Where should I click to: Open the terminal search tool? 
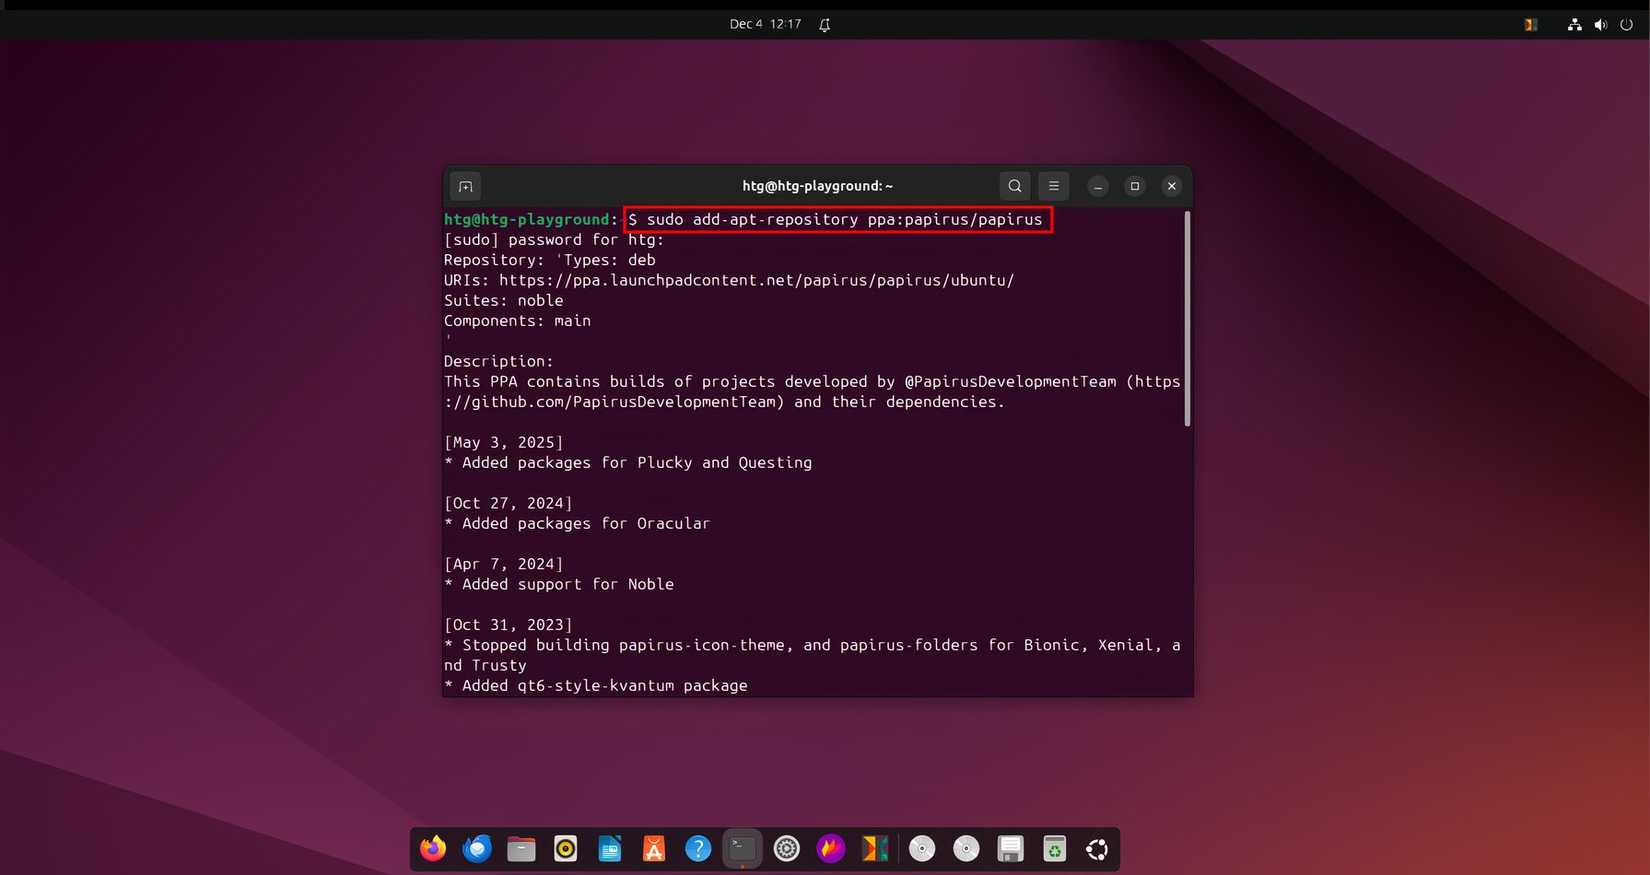(1014, 186)
